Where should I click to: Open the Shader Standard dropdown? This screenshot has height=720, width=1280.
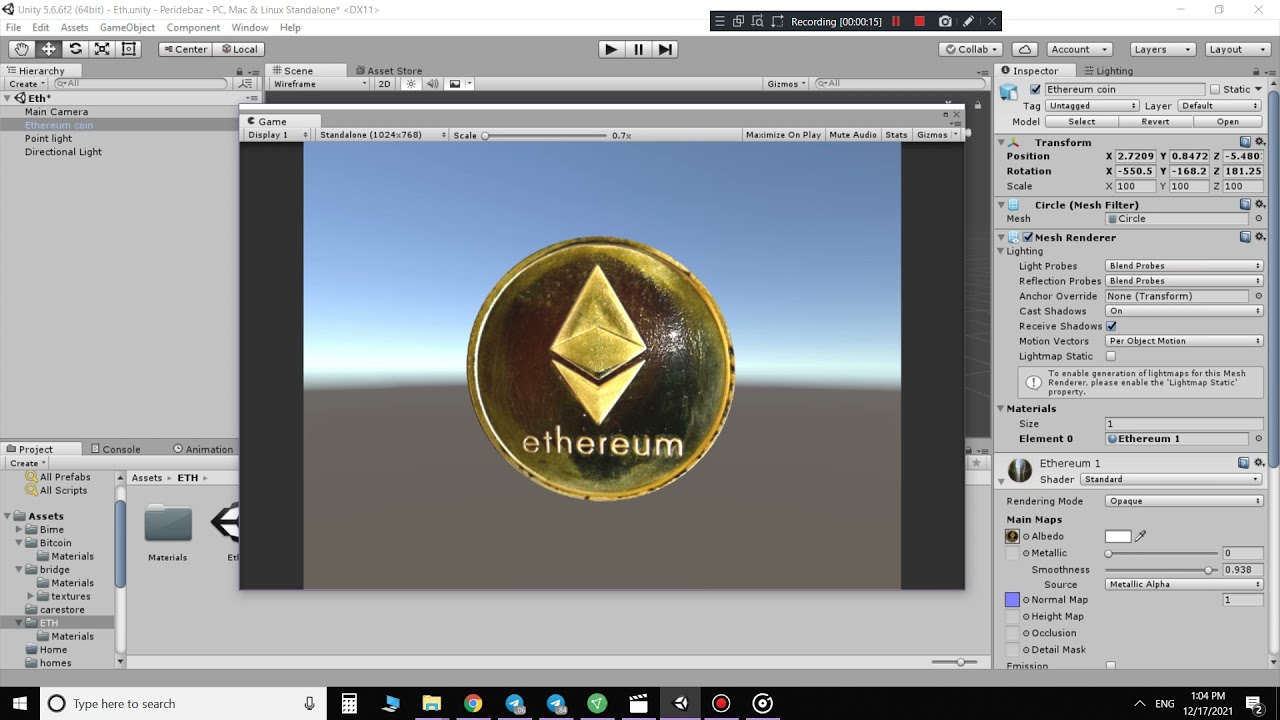click(1172, 479)
